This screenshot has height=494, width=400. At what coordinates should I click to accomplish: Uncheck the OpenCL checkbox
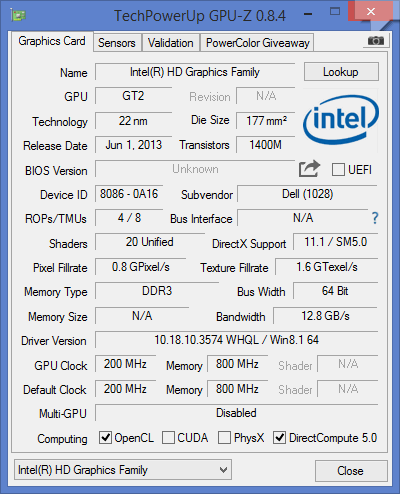point(105,438)
